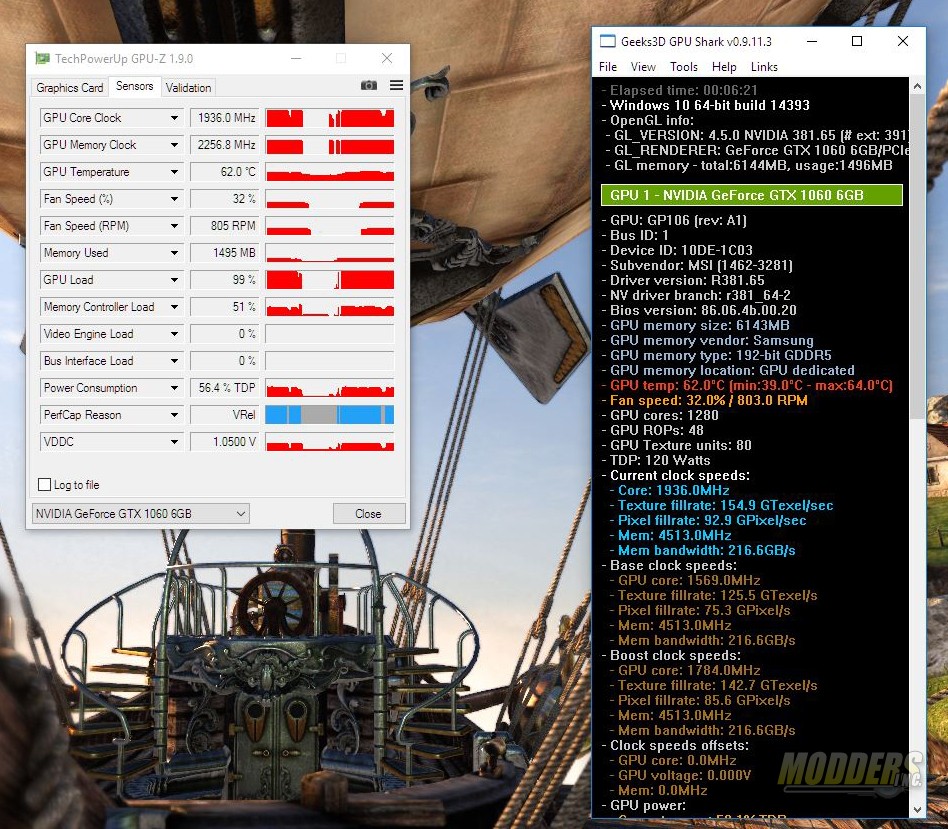
Task: Click the GPU Shark window icon in title bar
Action: click(607, 42)
